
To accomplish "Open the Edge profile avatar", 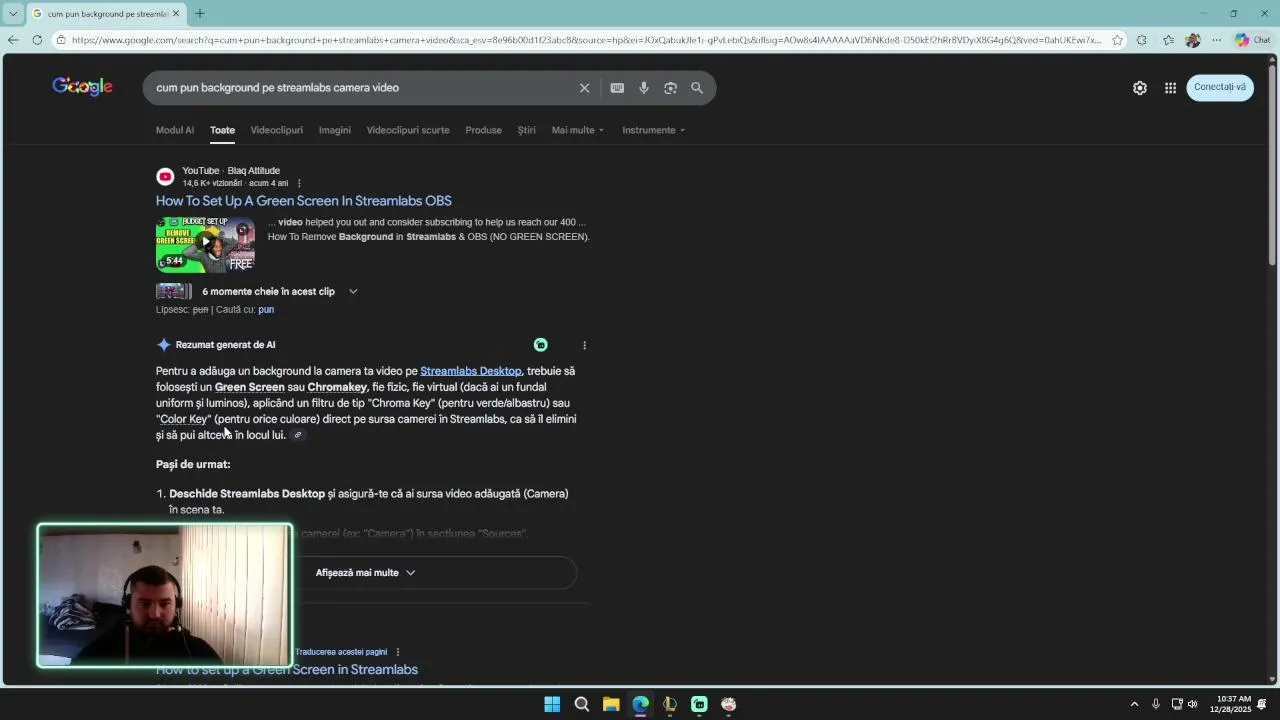I will click(x=1192, y=40).
